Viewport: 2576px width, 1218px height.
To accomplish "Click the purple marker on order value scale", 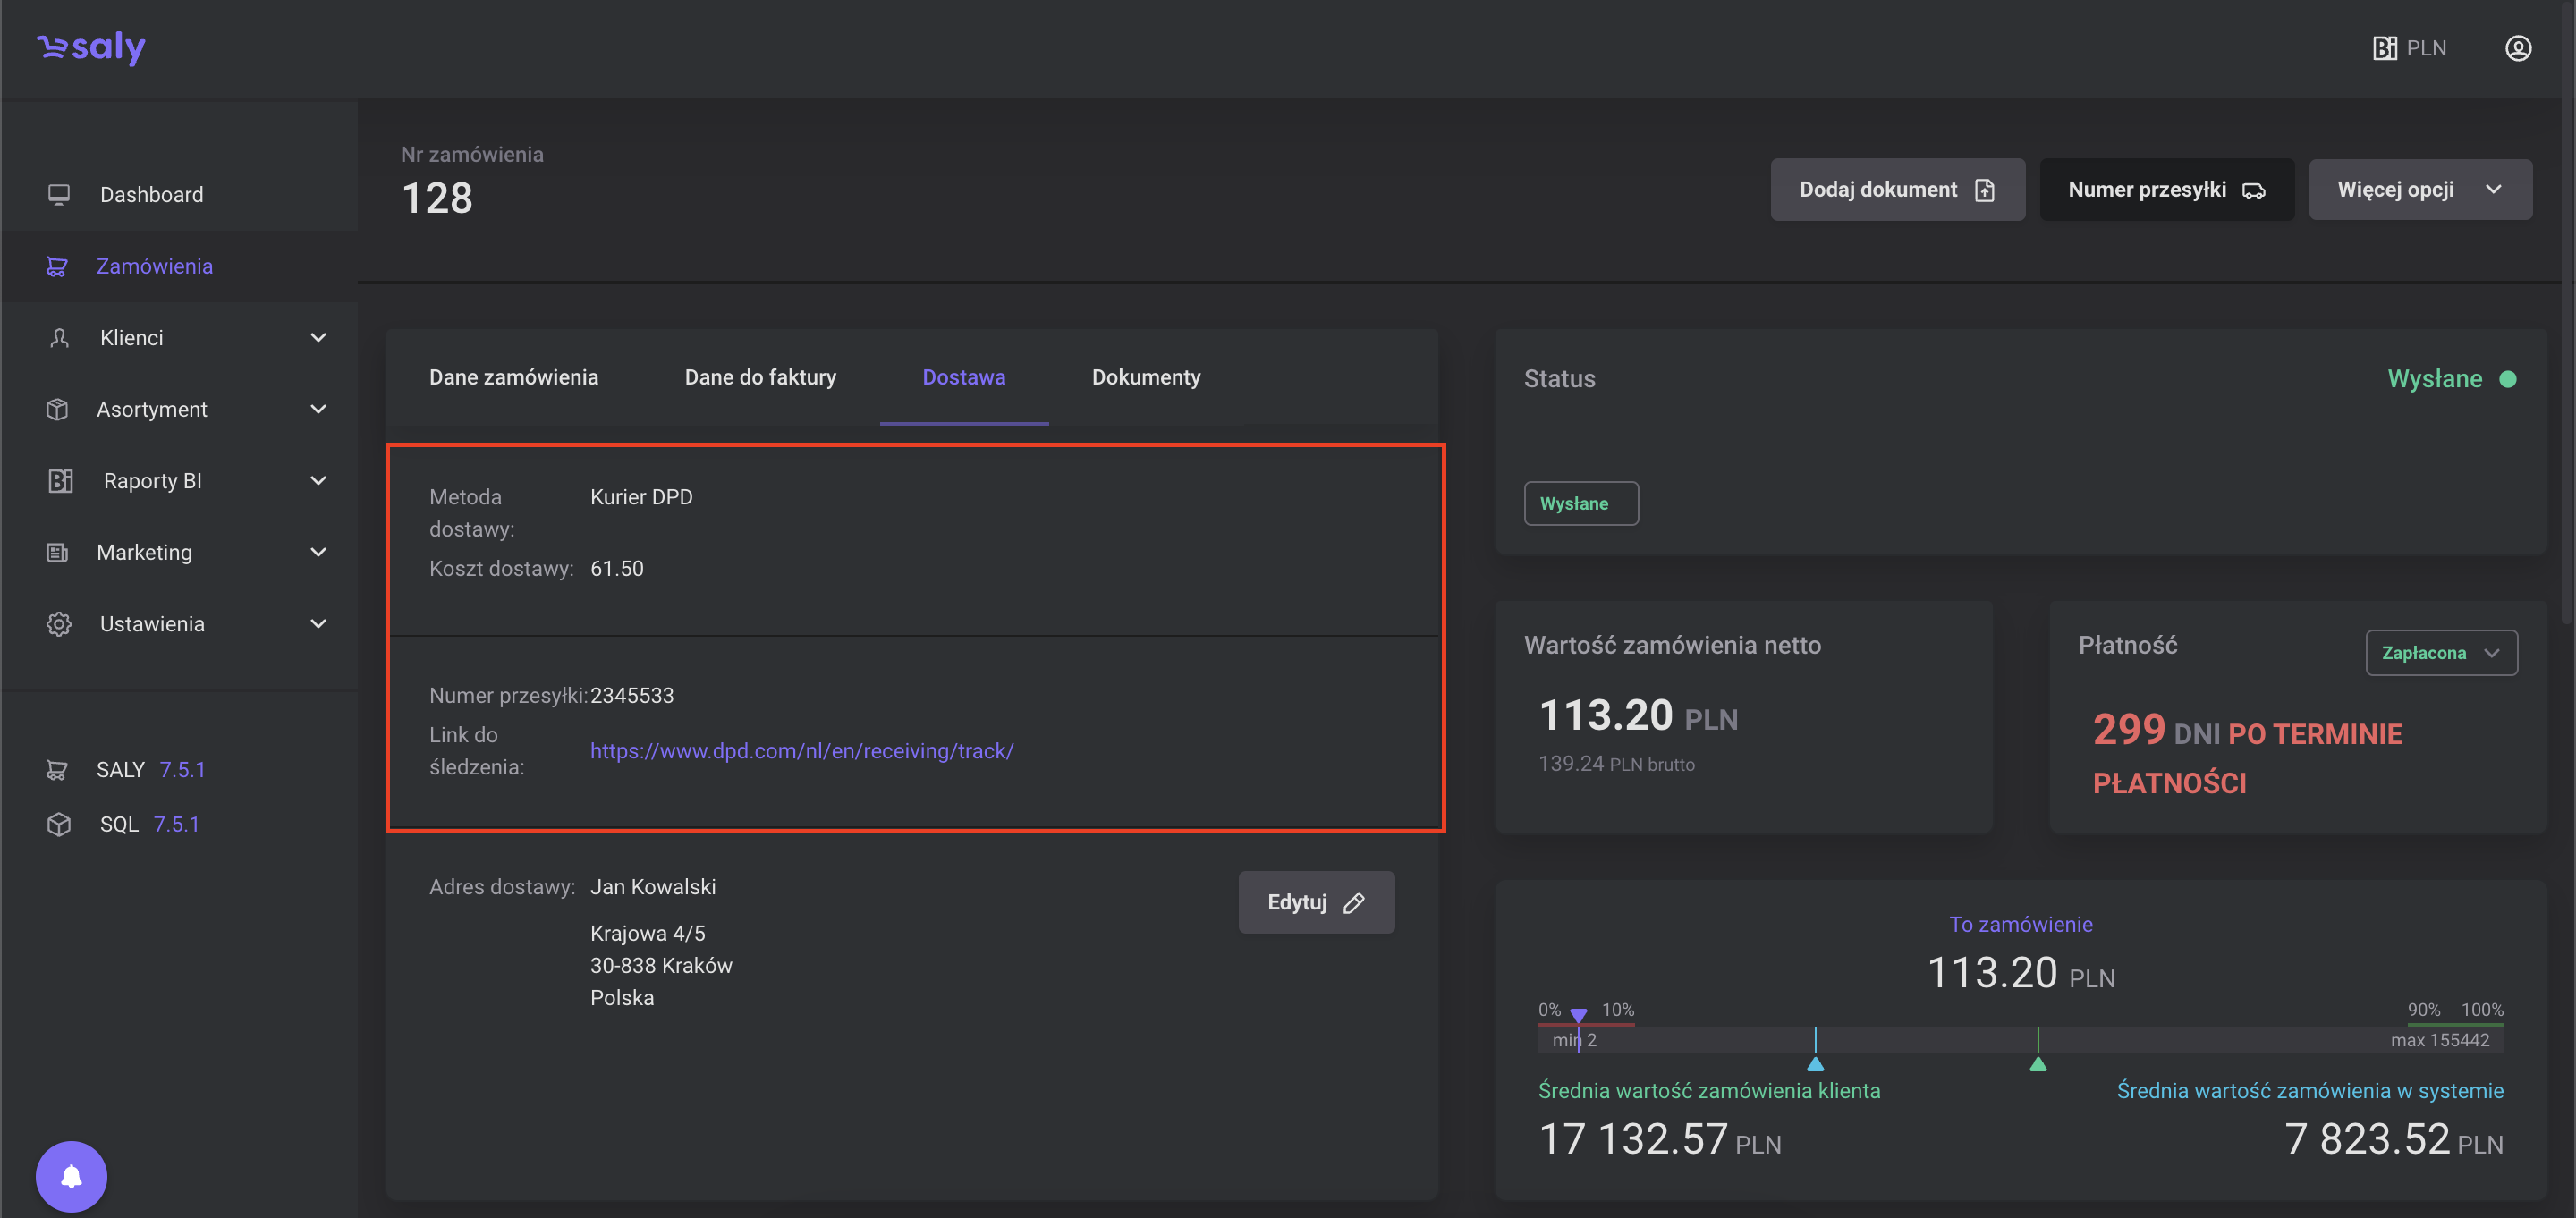I will [1578, 1016].
